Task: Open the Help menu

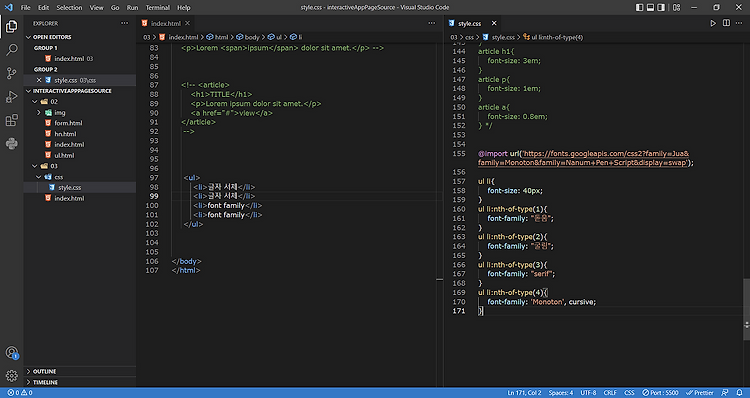Action: [184, 8]
